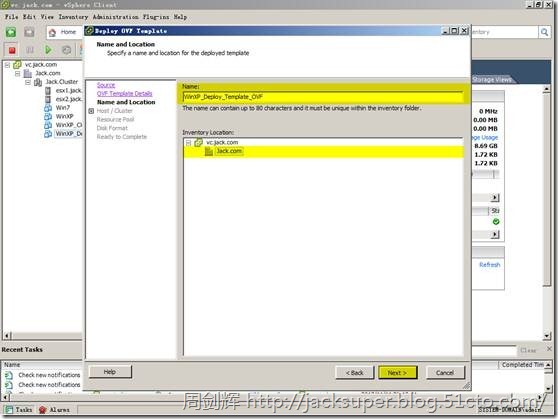The height and width of the screenshot is (419, 558).
Task: Click the Clear button in Recent Tasks
Action: coord(528,350)
